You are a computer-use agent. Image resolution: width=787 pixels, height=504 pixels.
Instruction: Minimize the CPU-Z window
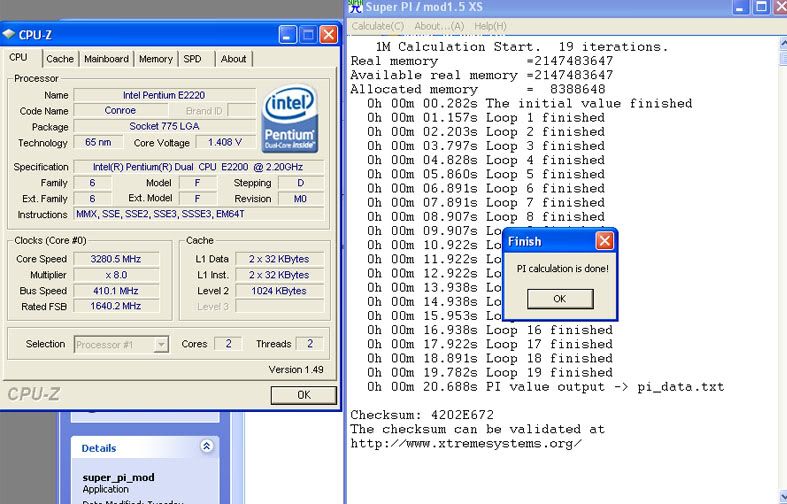click(x=286, y=35)
